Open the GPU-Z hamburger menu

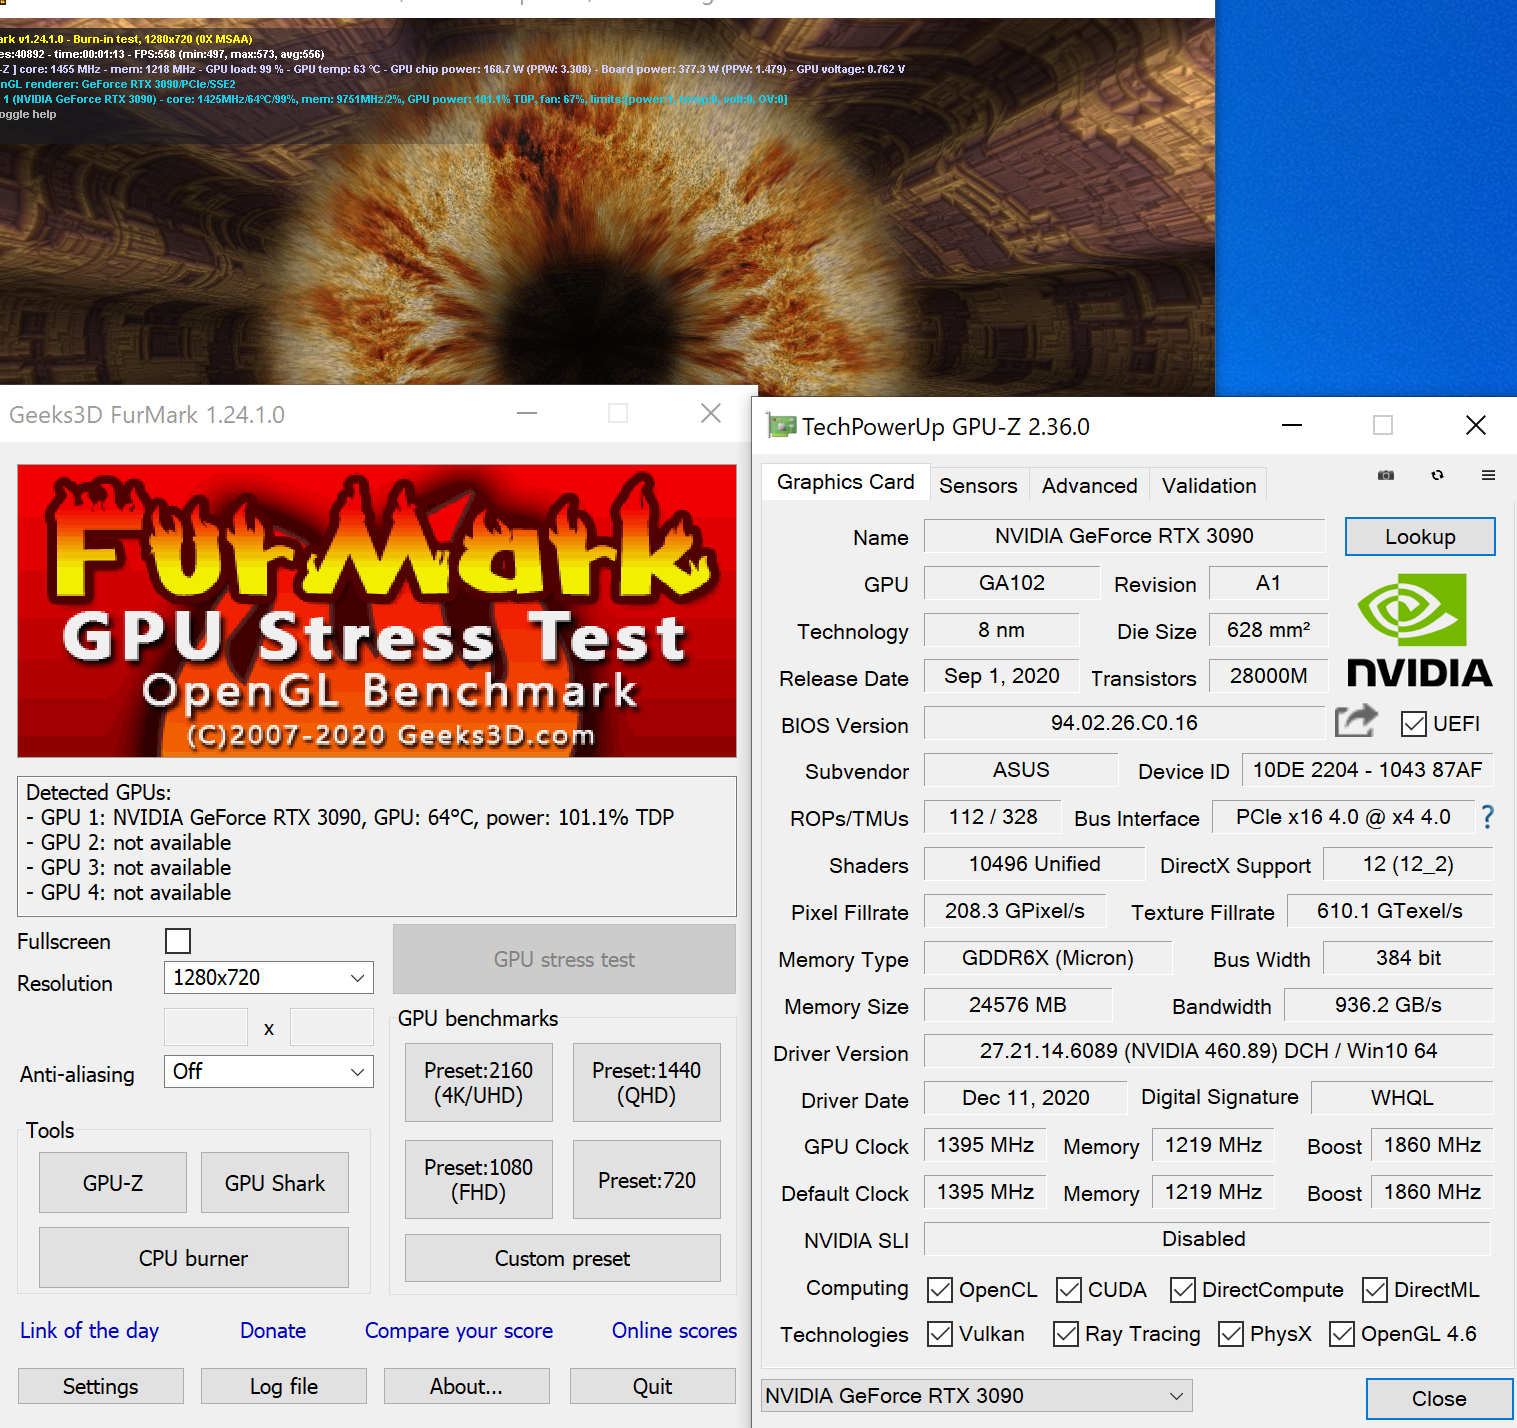1488,475
